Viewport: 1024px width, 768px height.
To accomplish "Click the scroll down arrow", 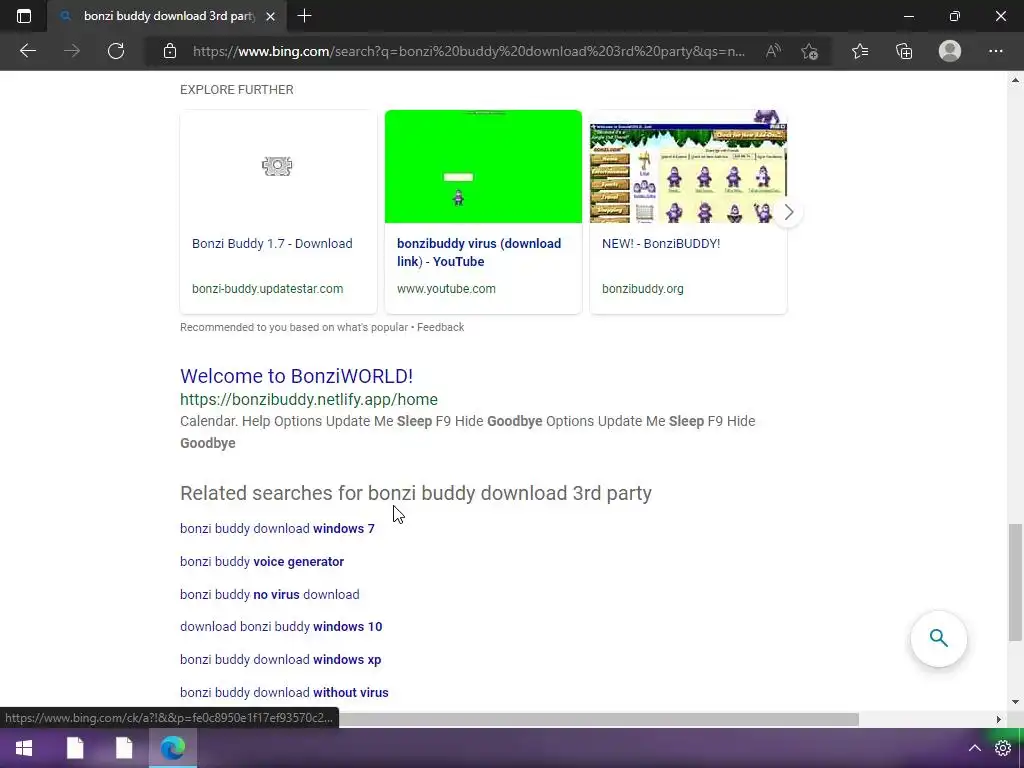I will point(1015,702).
